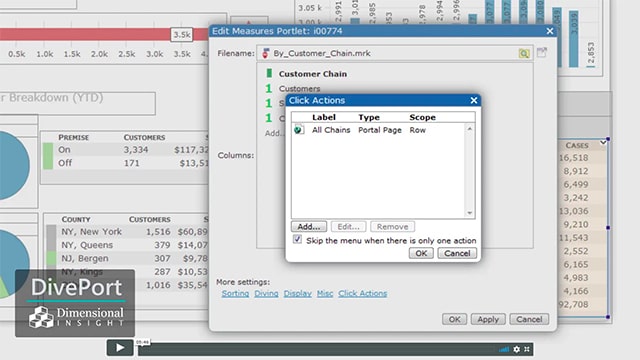Confirm Click Actions dialog with OK
640x360 pixels.
click(421, 253)
